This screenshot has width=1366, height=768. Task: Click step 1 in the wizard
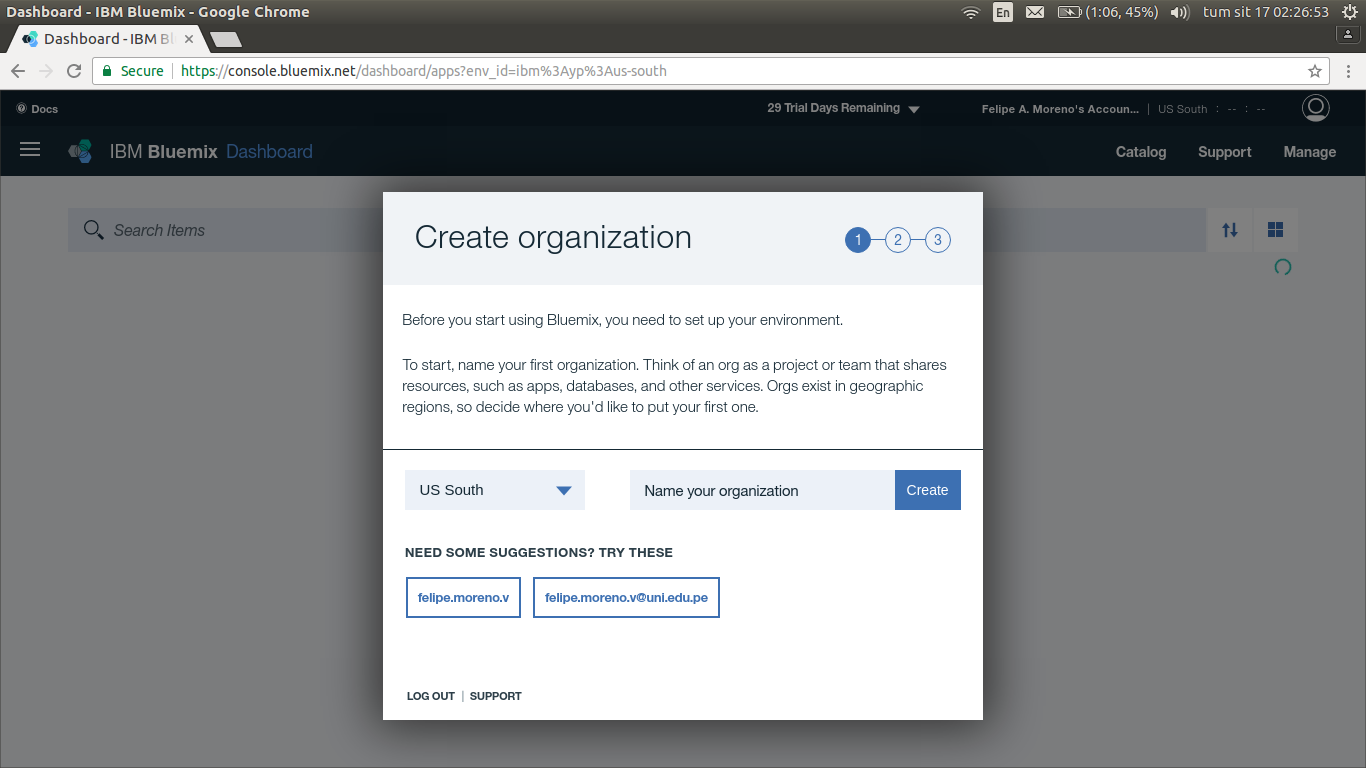pyautogui.click(x=858, y=240)
